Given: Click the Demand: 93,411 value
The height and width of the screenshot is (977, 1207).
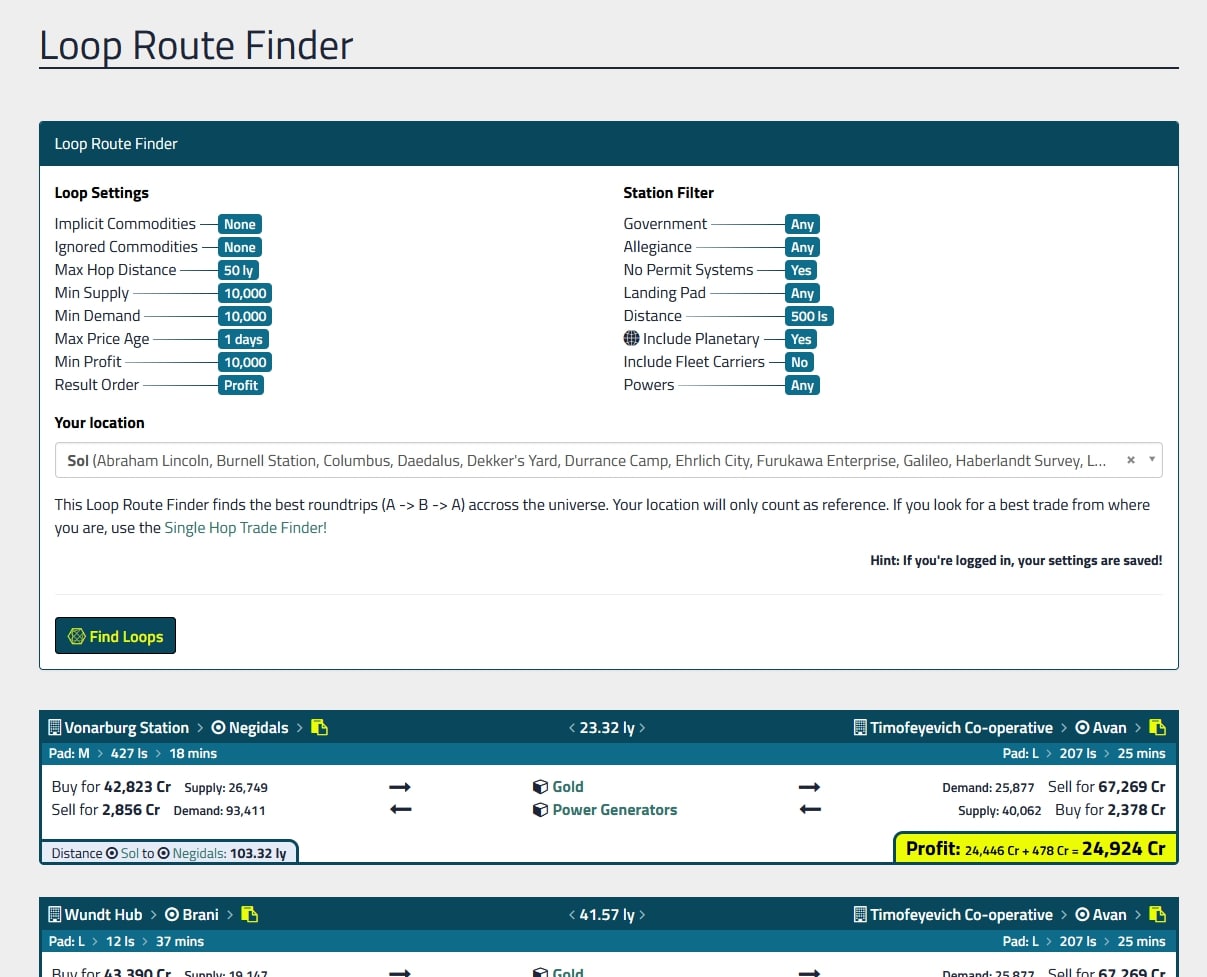Looking at the screenshot, I should coord(219,811).
